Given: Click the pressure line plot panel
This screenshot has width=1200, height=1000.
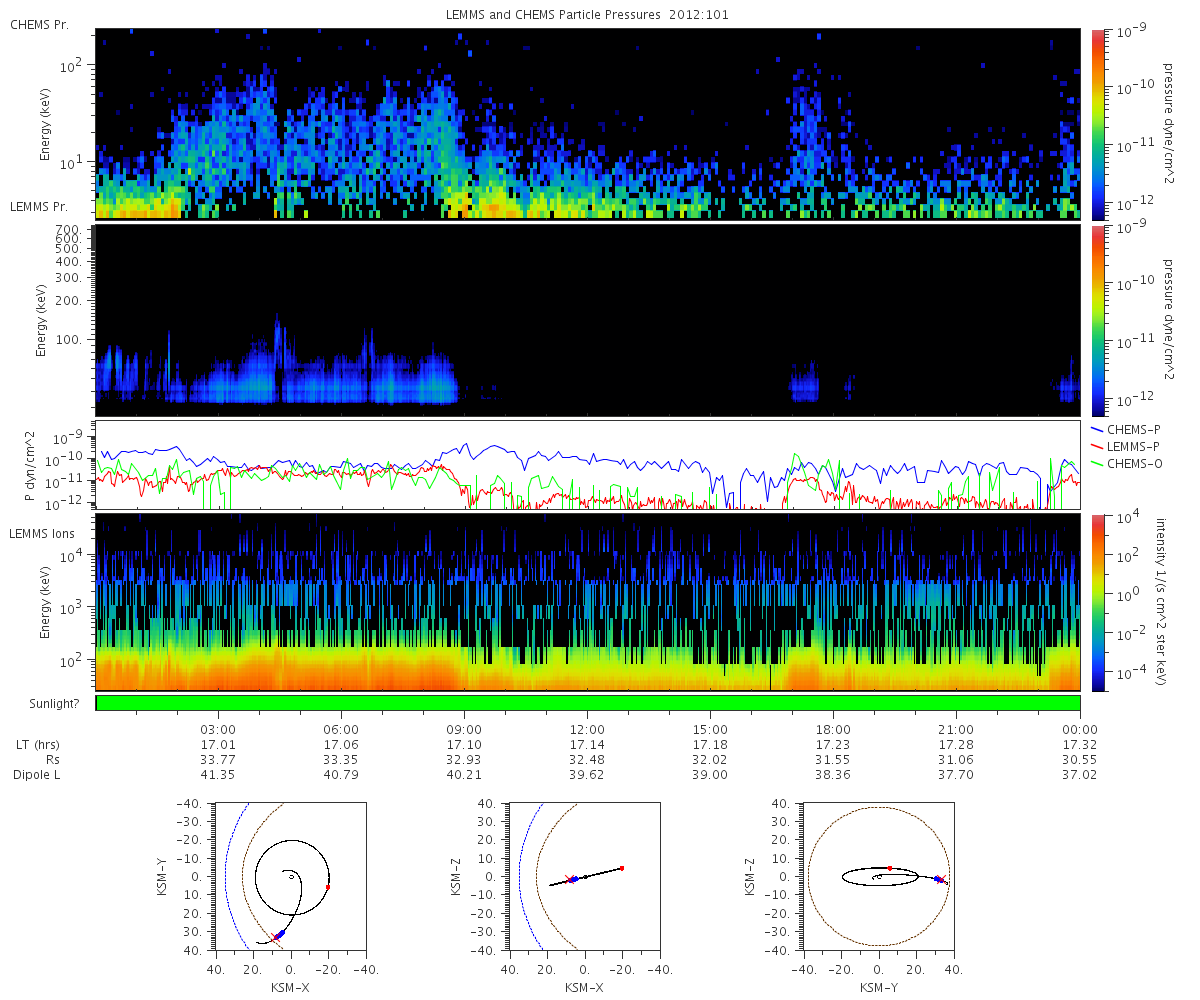Looking at the screenshot, I should pos(588,465).
